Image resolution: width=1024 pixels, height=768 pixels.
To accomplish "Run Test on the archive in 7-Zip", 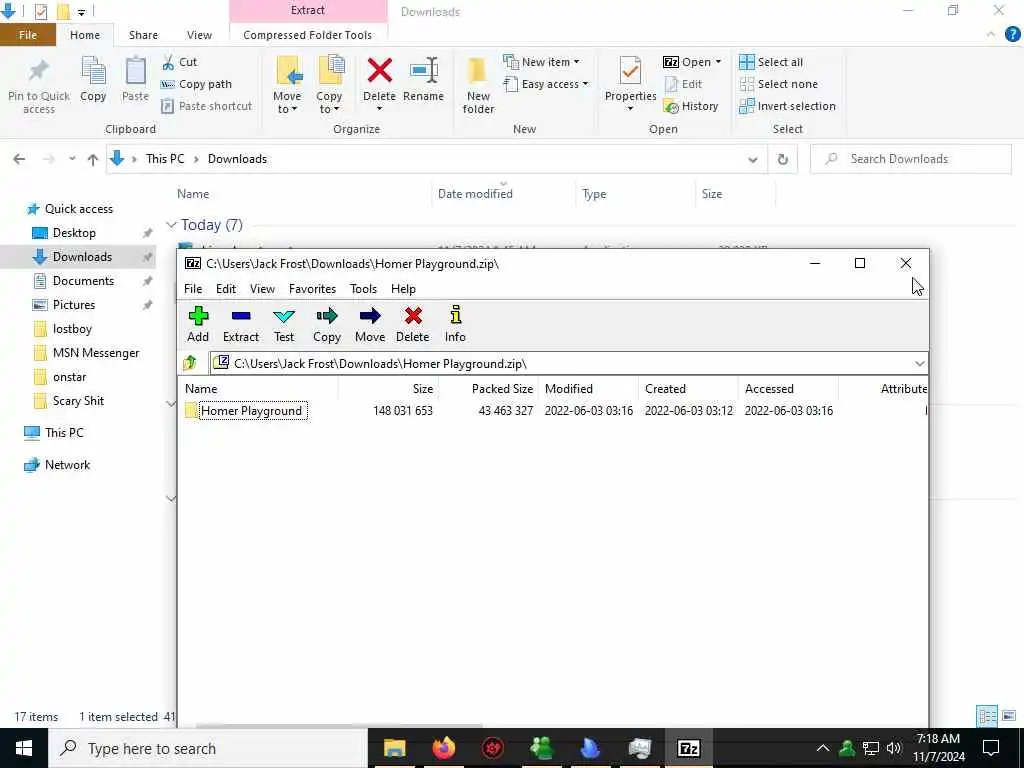I will 284,325.
